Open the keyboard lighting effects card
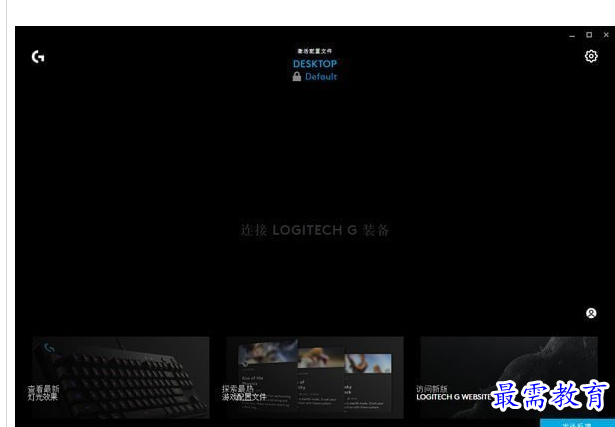 tap(121, 377)
